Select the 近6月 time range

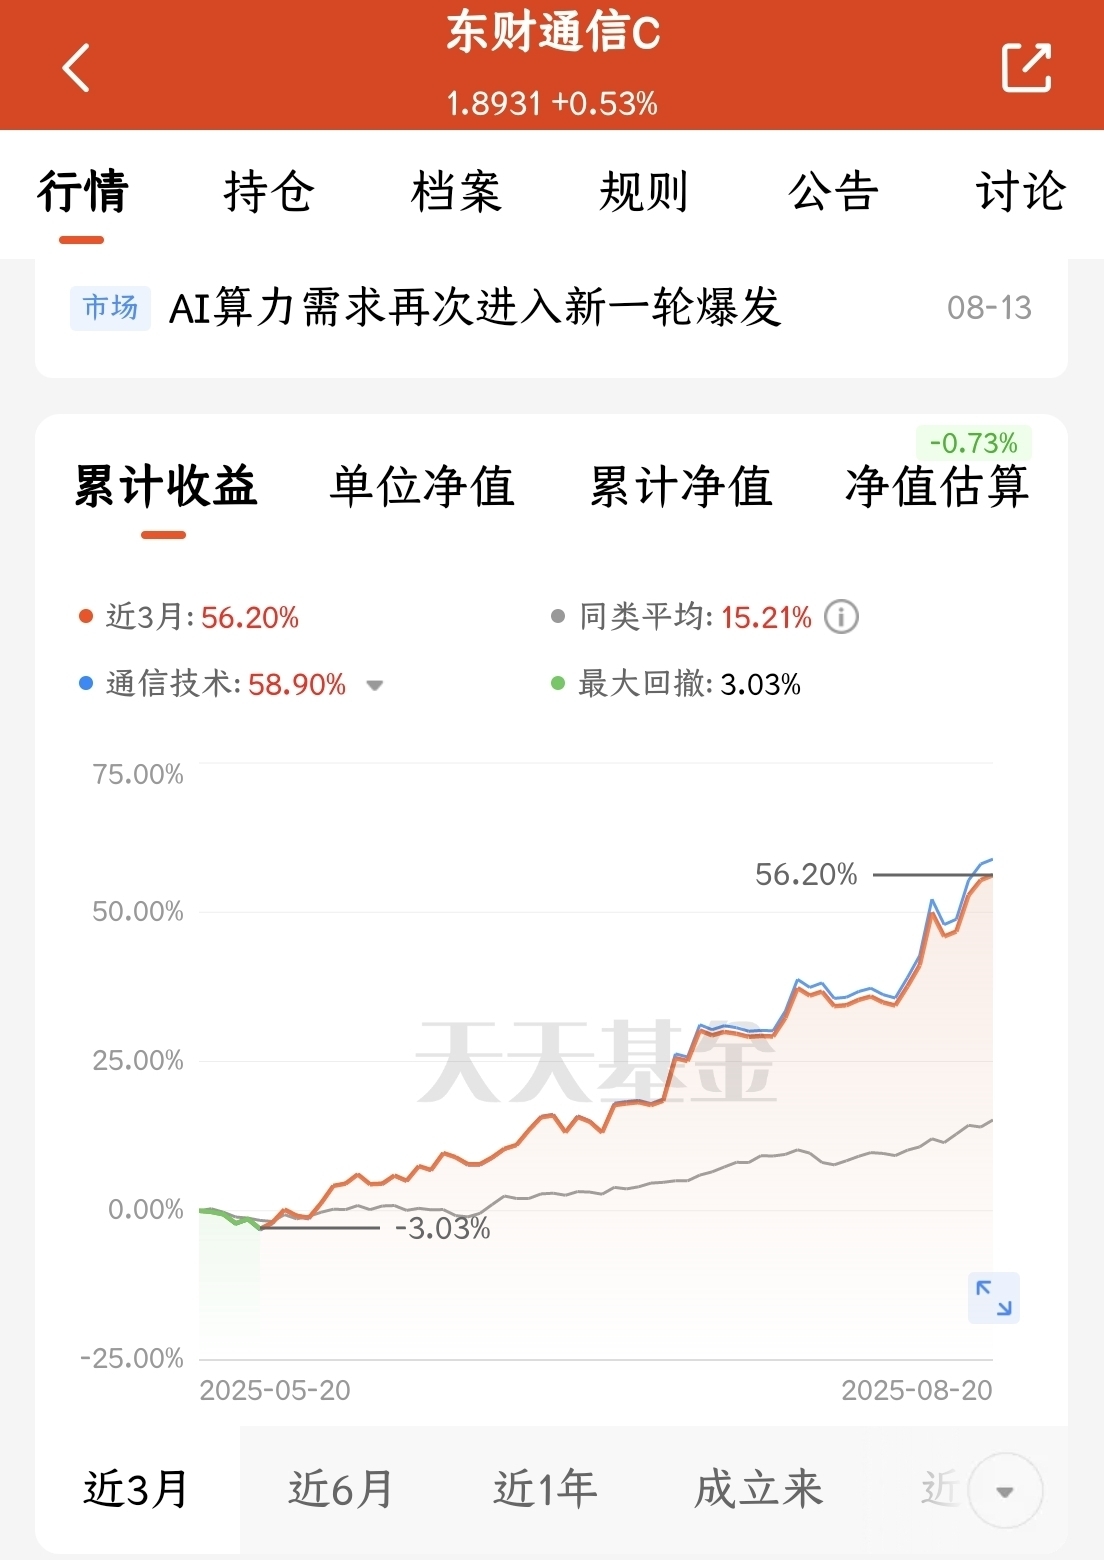click(x=341, y=1489)
